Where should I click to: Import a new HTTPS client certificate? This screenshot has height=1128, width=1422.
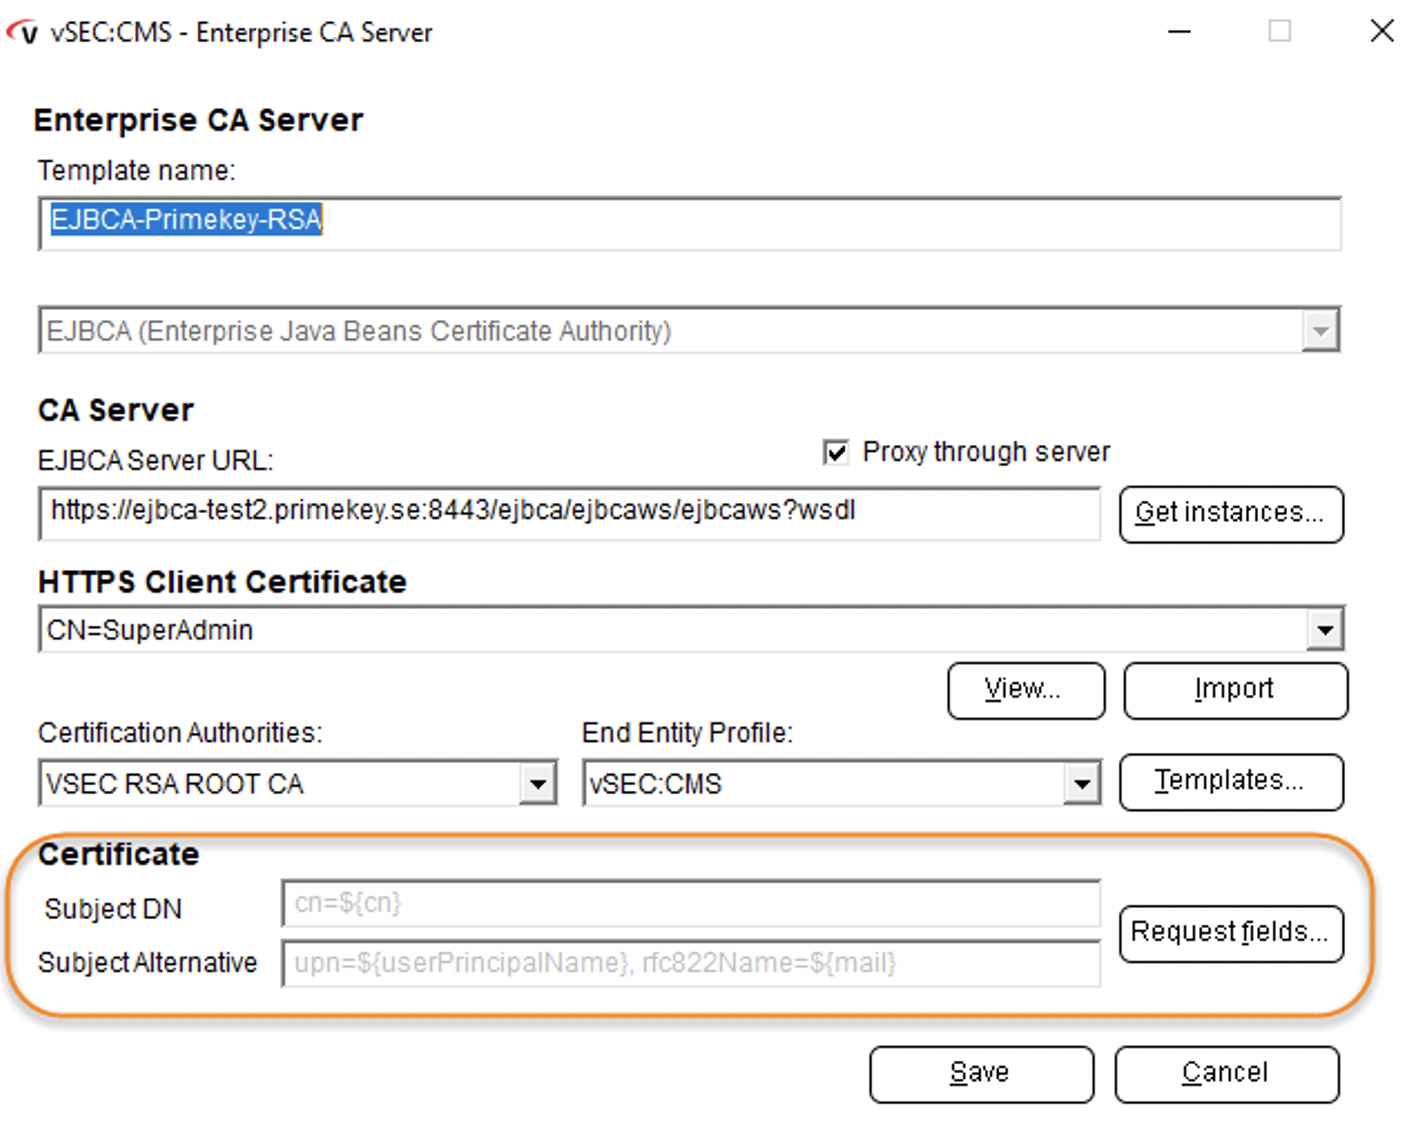tap(1235, 690)
